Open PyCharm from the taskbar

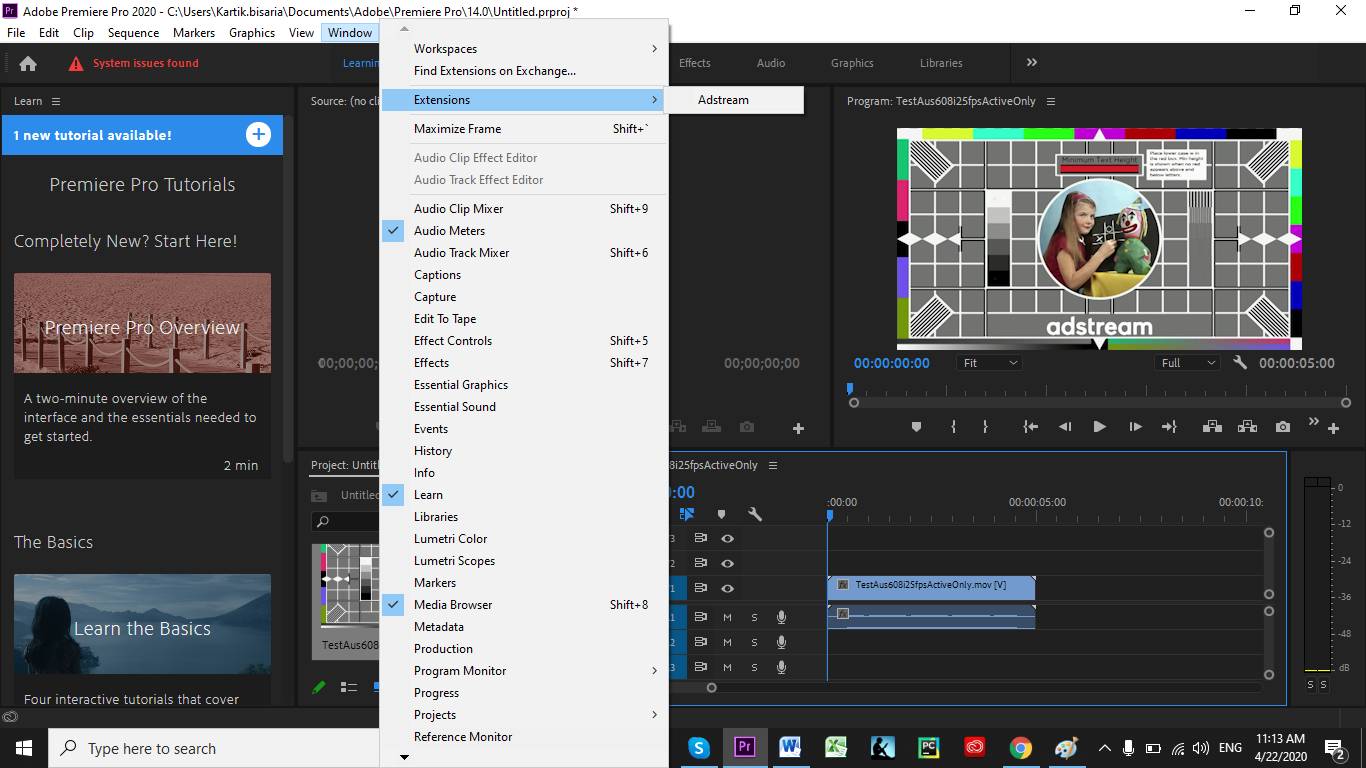pos(929,748)
